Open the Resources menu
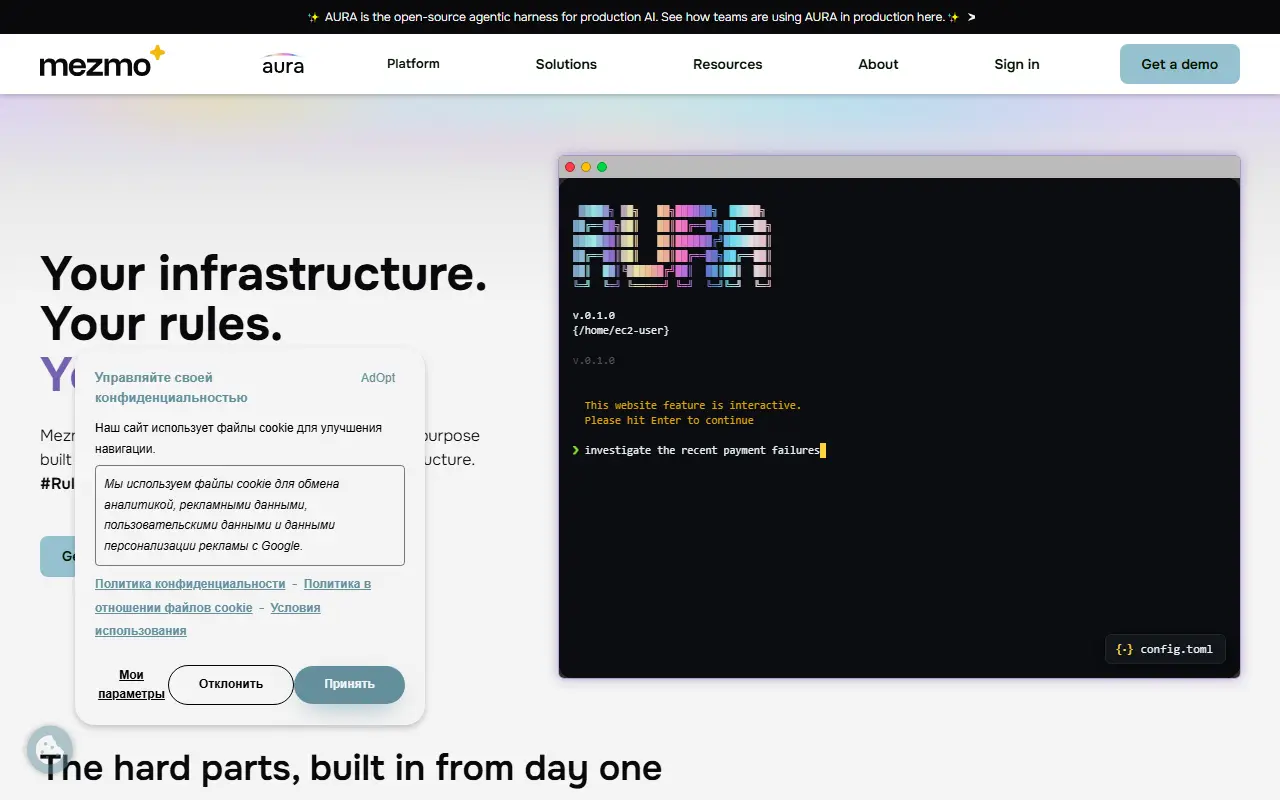This screenshot has height=800, width=1280. (x=728, y=64)
